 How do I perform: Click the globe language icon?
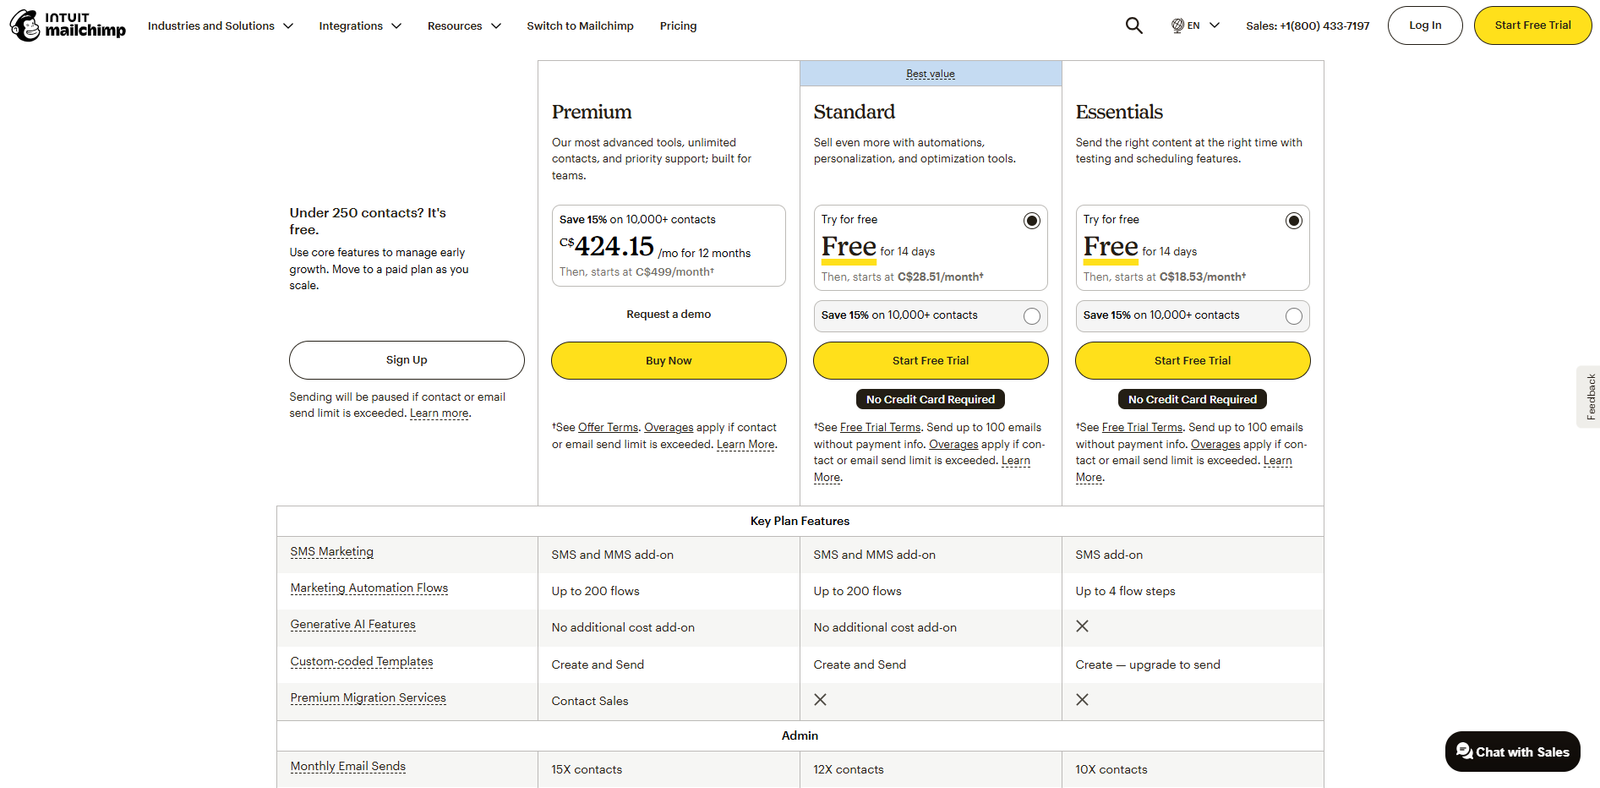pyautogui.click(x=1178, y=25)
